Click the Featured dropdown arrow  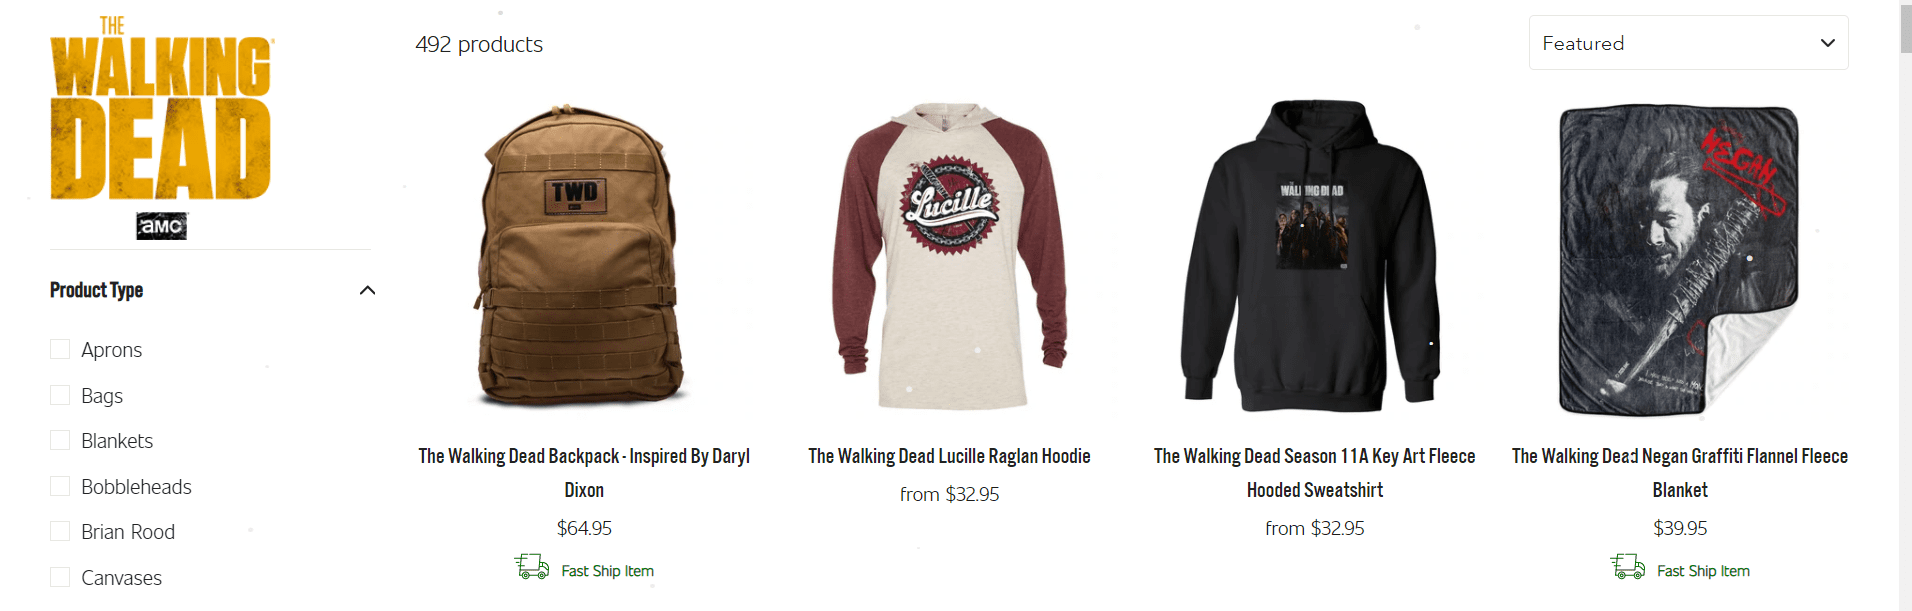[x=1827, y=43]
